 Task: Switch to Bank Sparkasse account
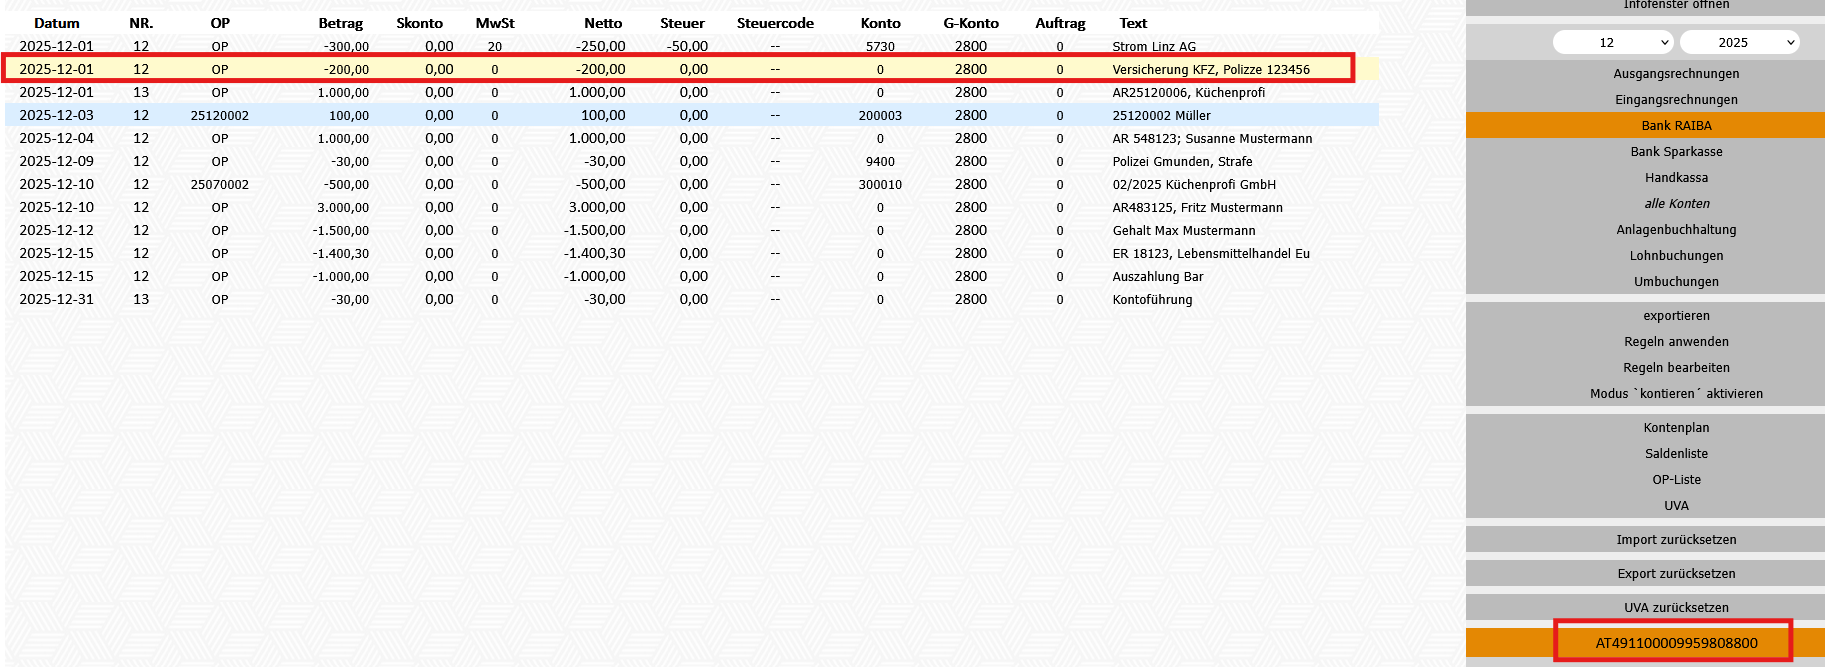click(1676, 152)
